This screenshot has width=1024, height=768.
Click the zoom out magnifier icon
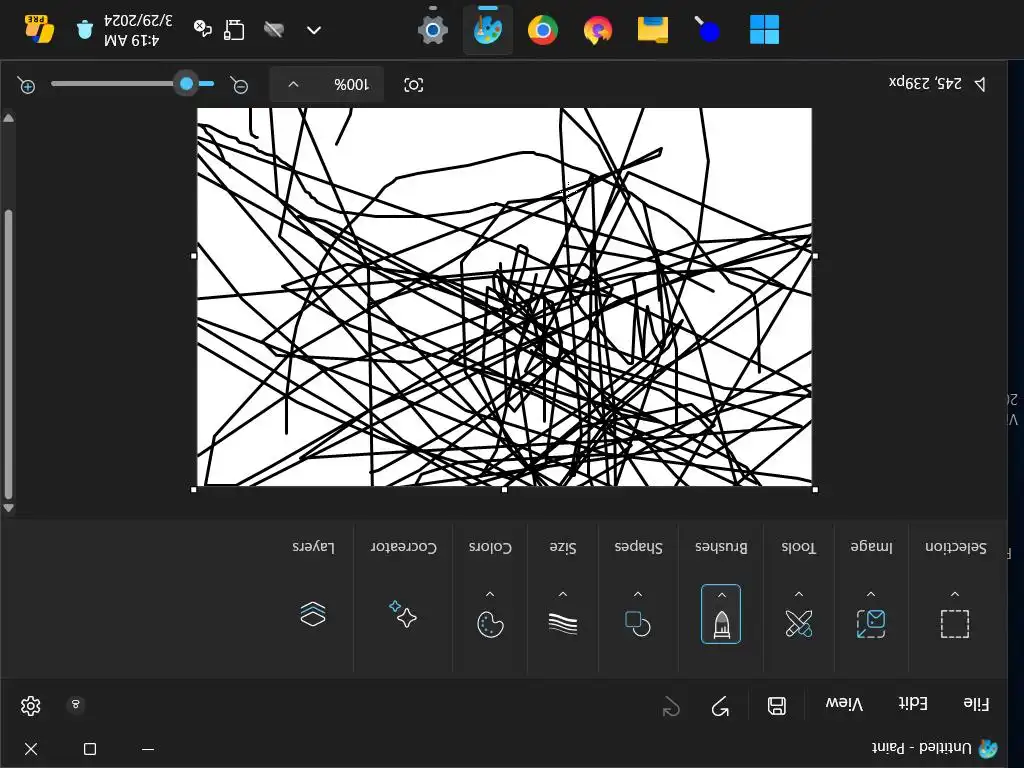point(239,85)
